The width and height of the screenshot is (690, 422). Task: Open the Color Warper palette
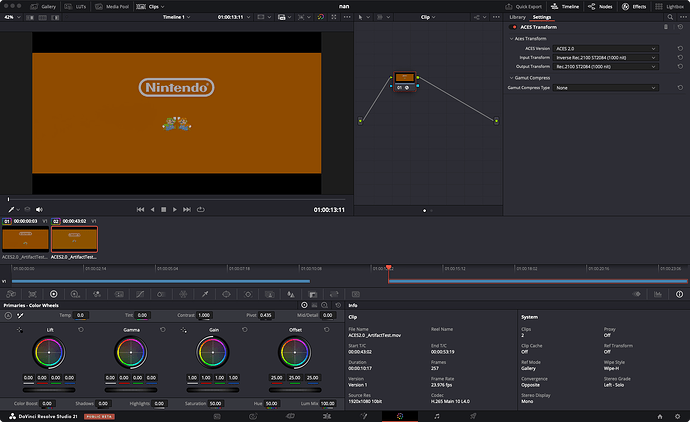(x=184, y=294)
